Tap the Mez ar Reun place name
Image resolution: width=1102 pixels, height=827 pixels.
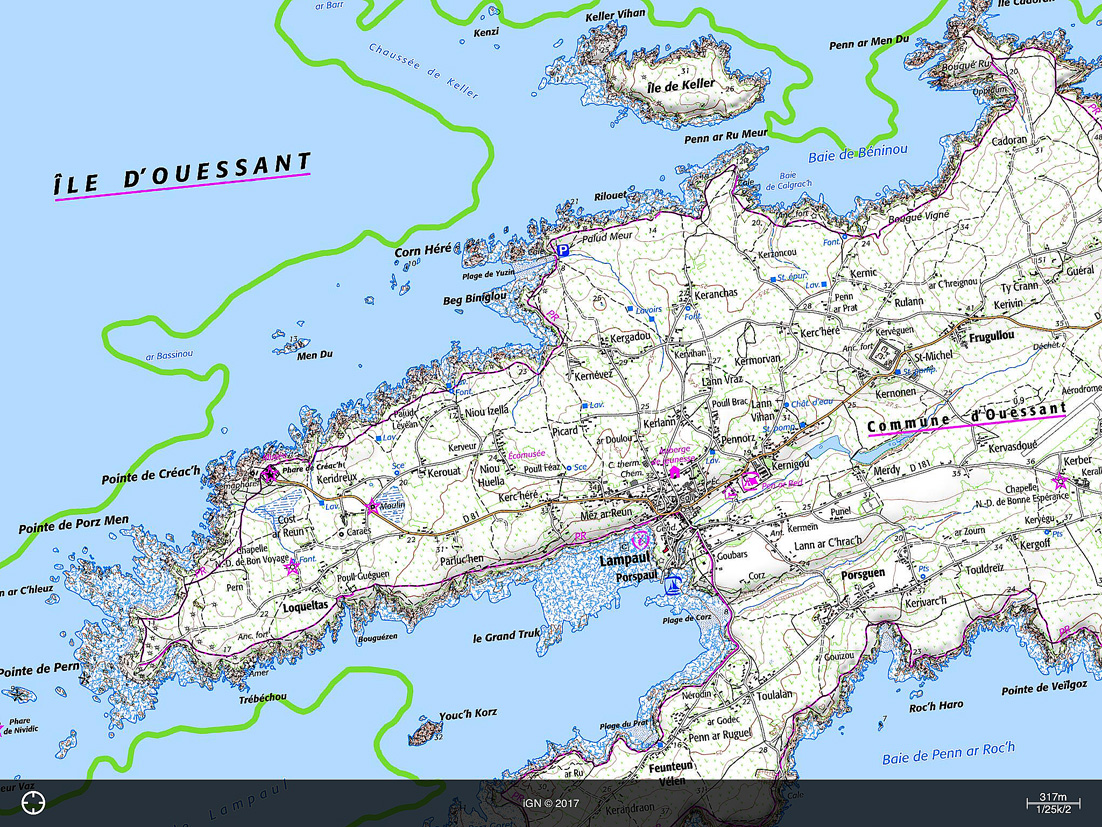(606, 513)
